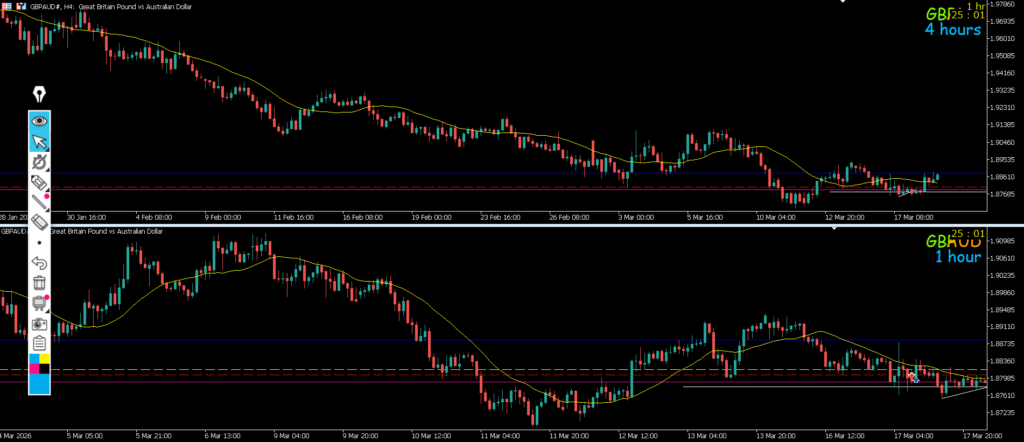
Task: Click the clipboard icon in the toolbar
Action: tap(40, 344)
